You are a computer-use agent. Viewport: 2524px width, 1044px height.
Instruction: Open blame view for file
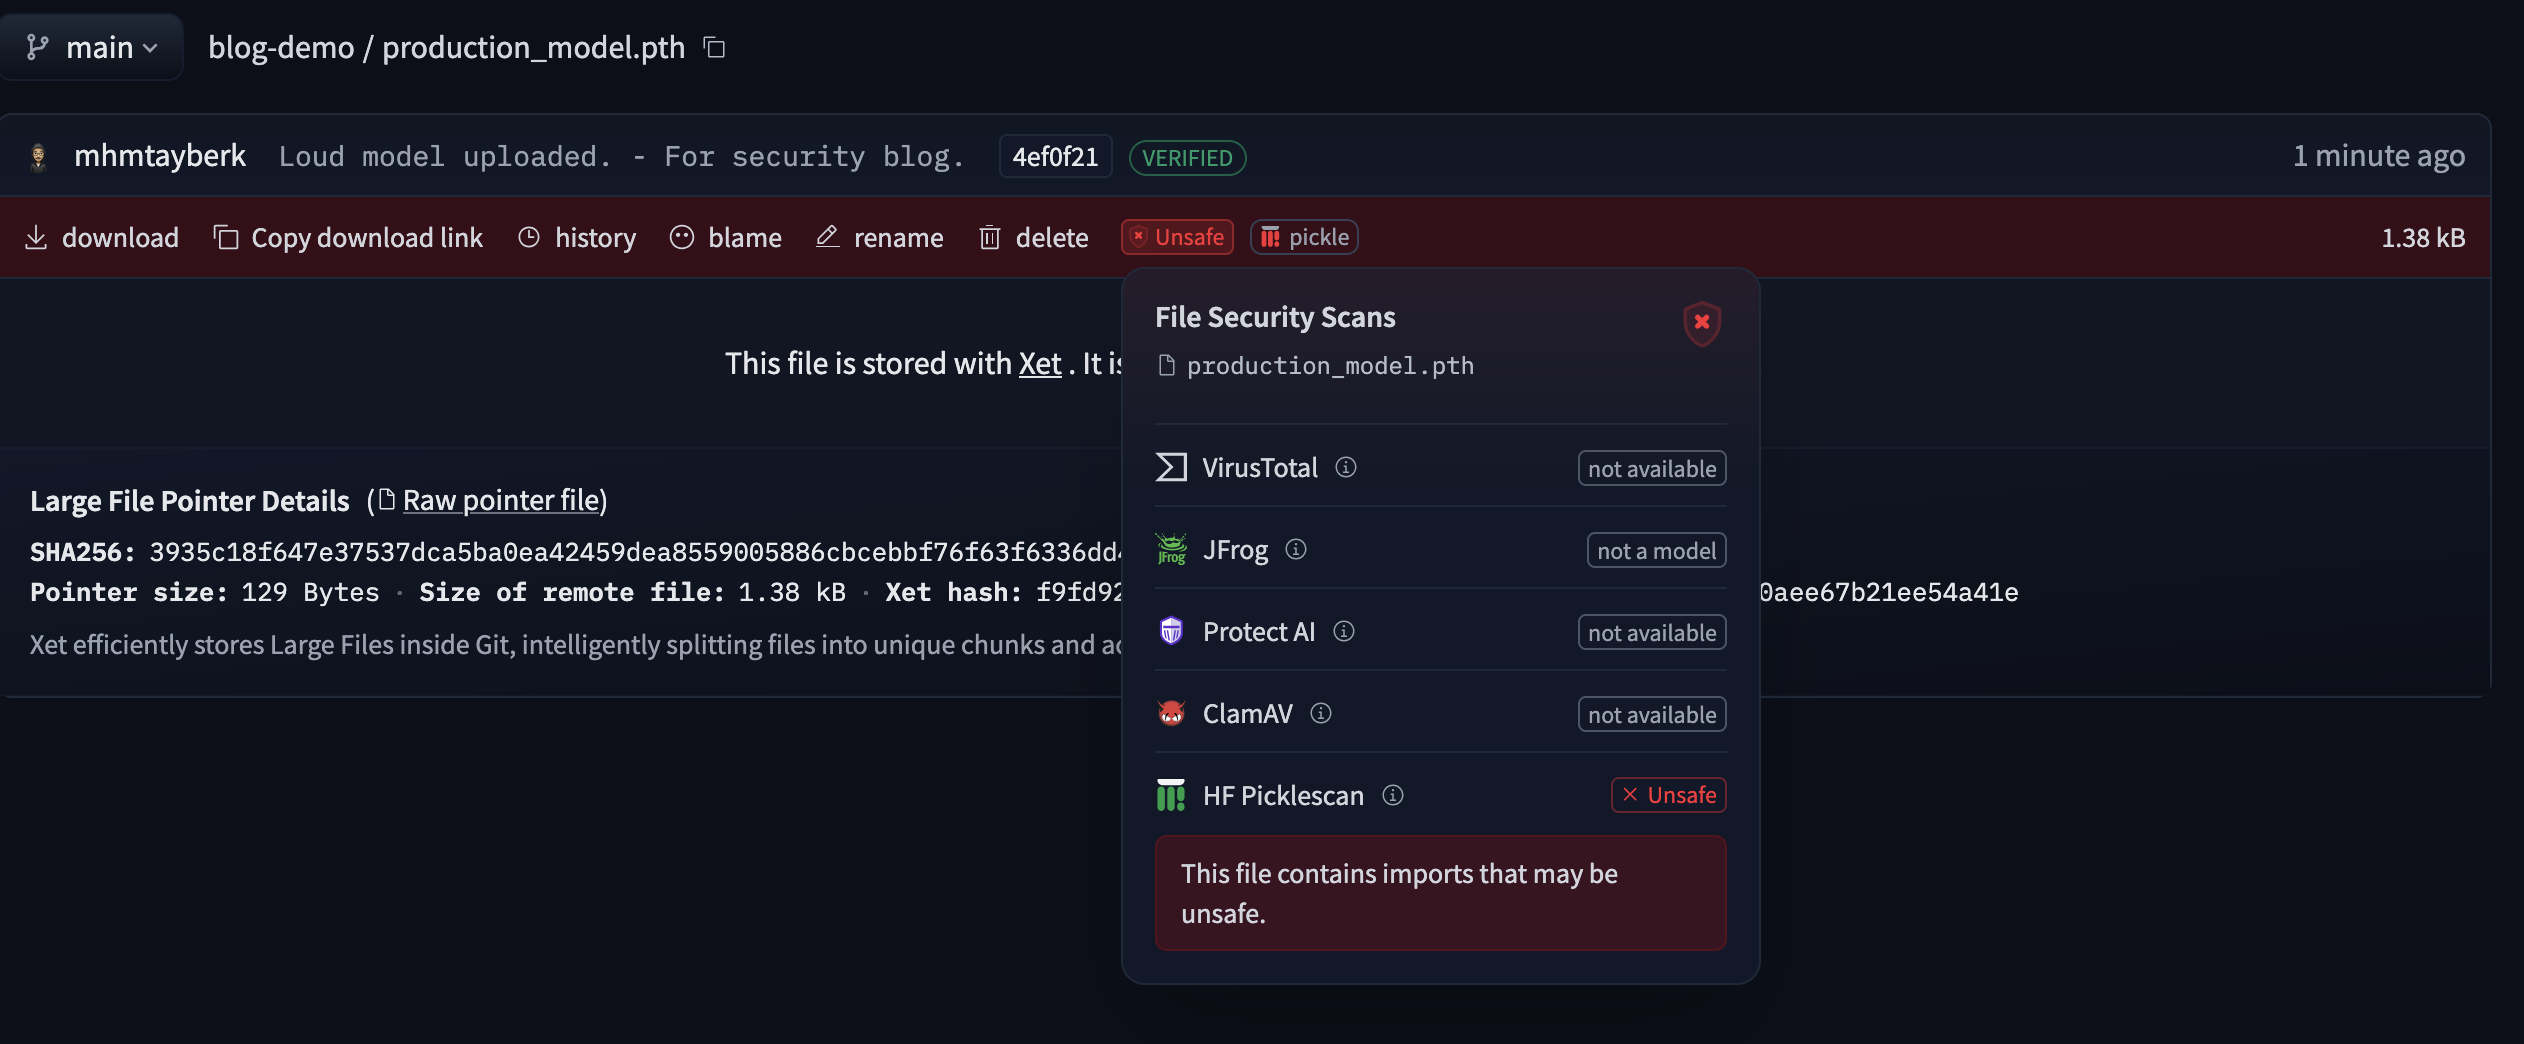726,237
